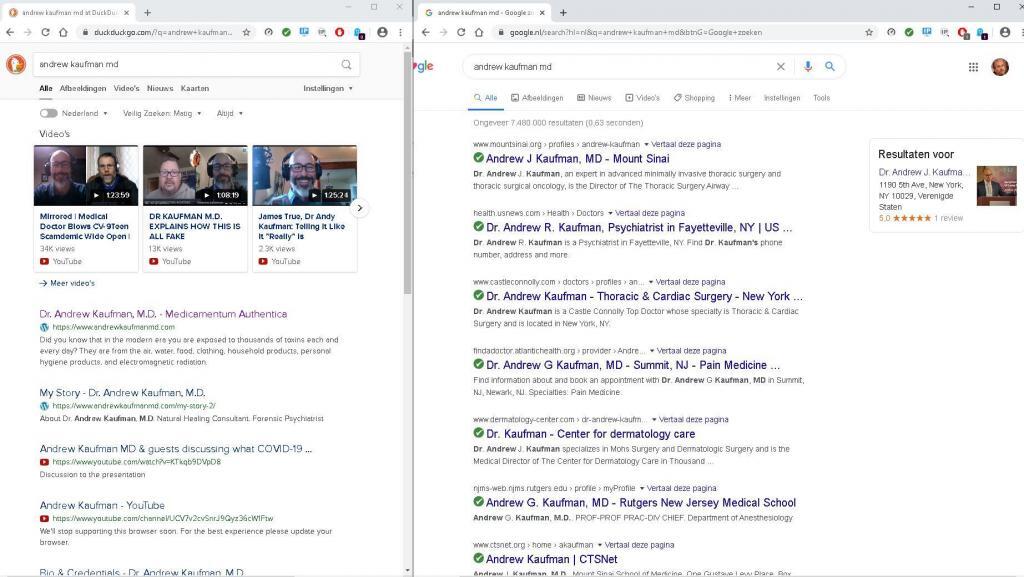Viewport: 1024px width, 577px height.
Task: Show next videos with carousel arrow
Action: tap(359, 208)
